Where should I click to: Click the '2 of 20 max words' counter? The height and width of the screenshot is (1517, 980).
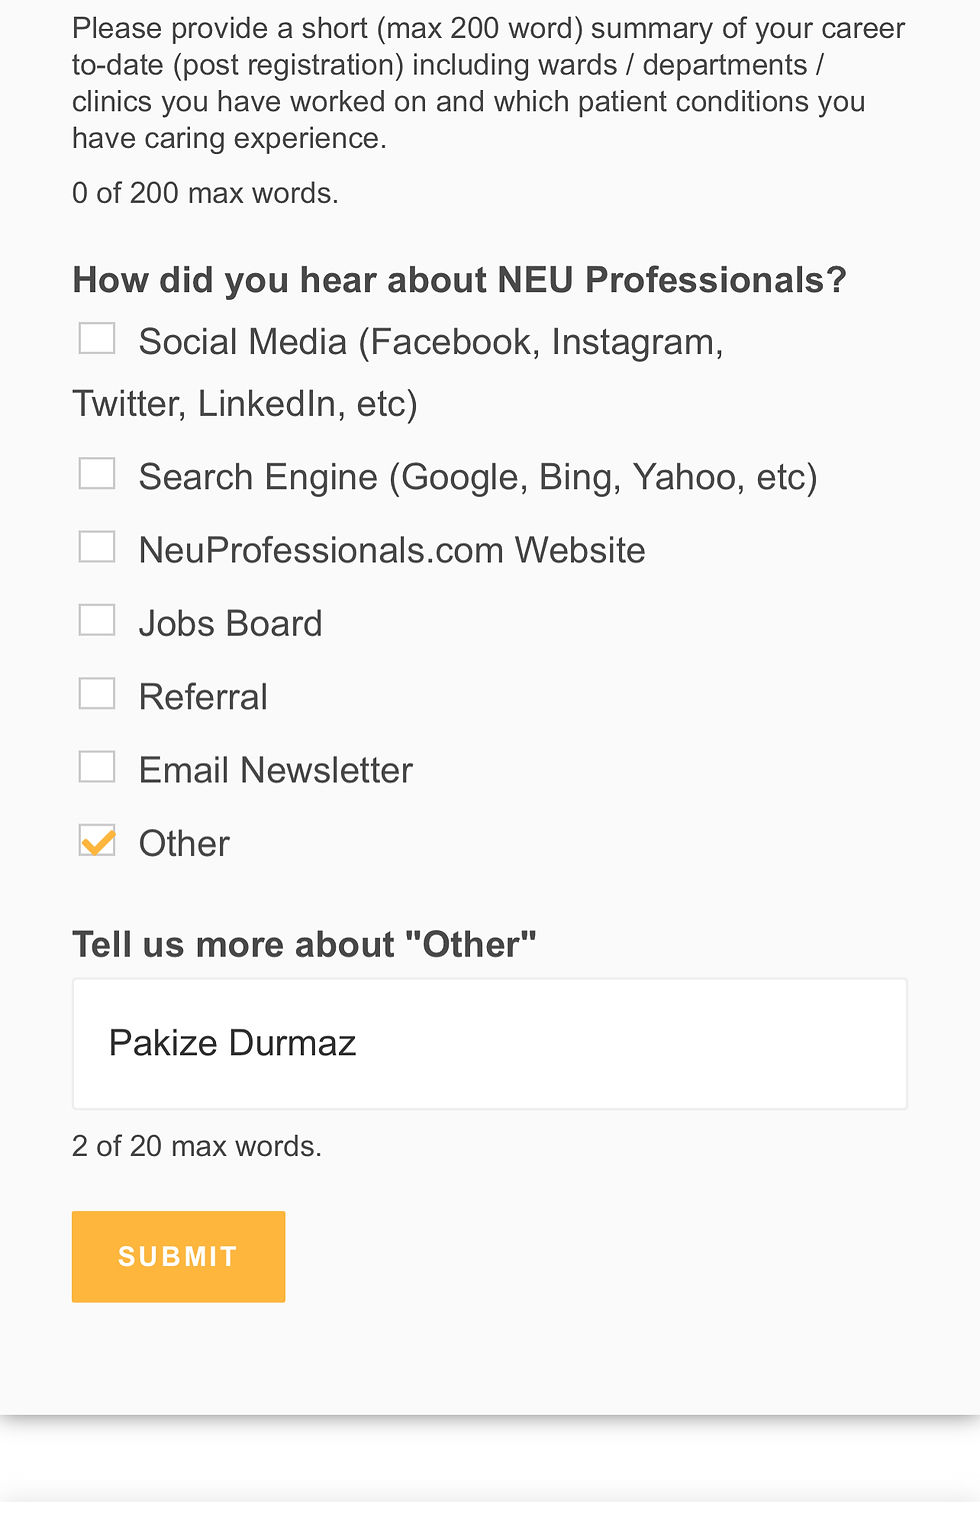197,1146
